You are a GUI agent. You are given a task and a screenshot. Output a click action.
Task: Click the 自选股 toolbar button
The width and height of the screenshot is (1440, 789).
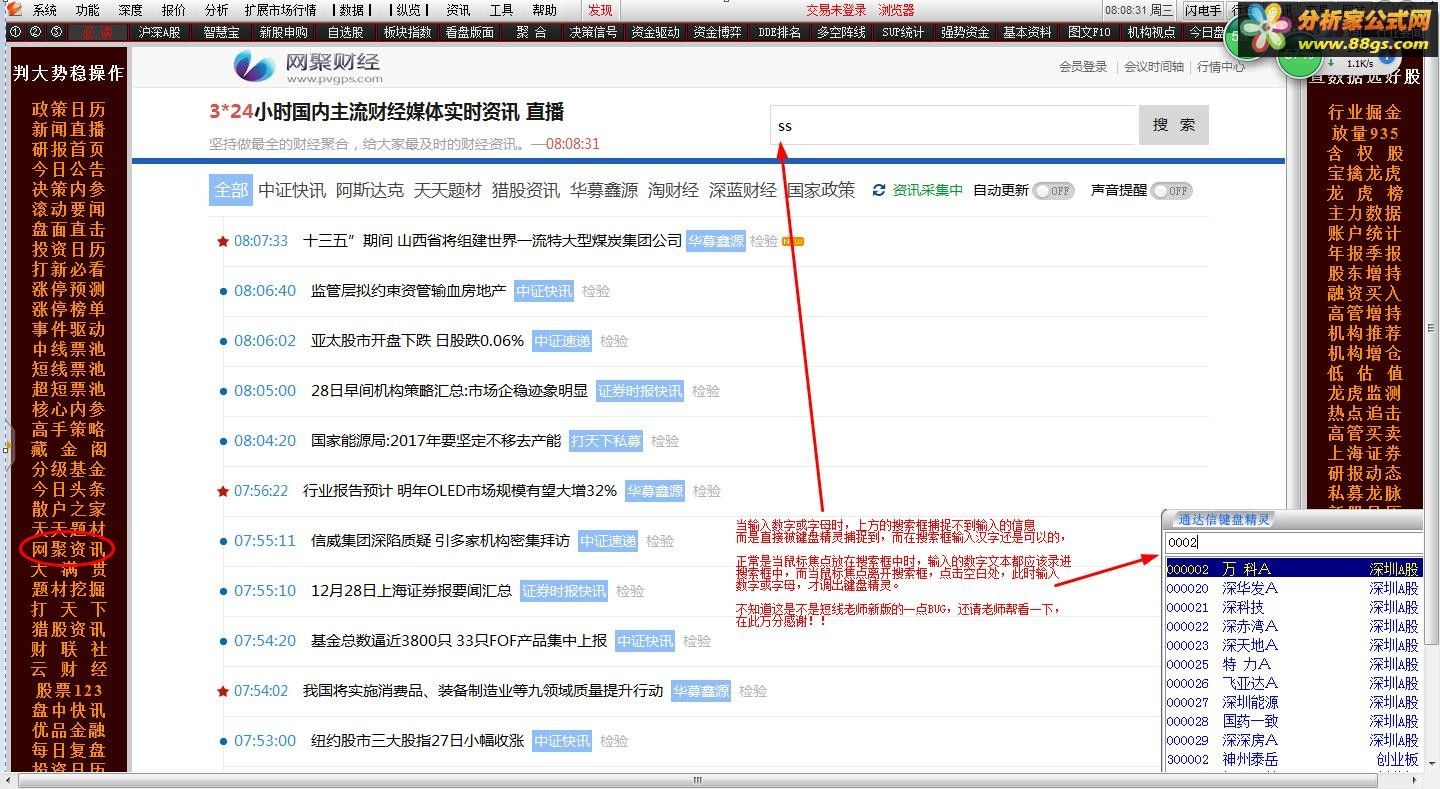[x=345, y=32]
